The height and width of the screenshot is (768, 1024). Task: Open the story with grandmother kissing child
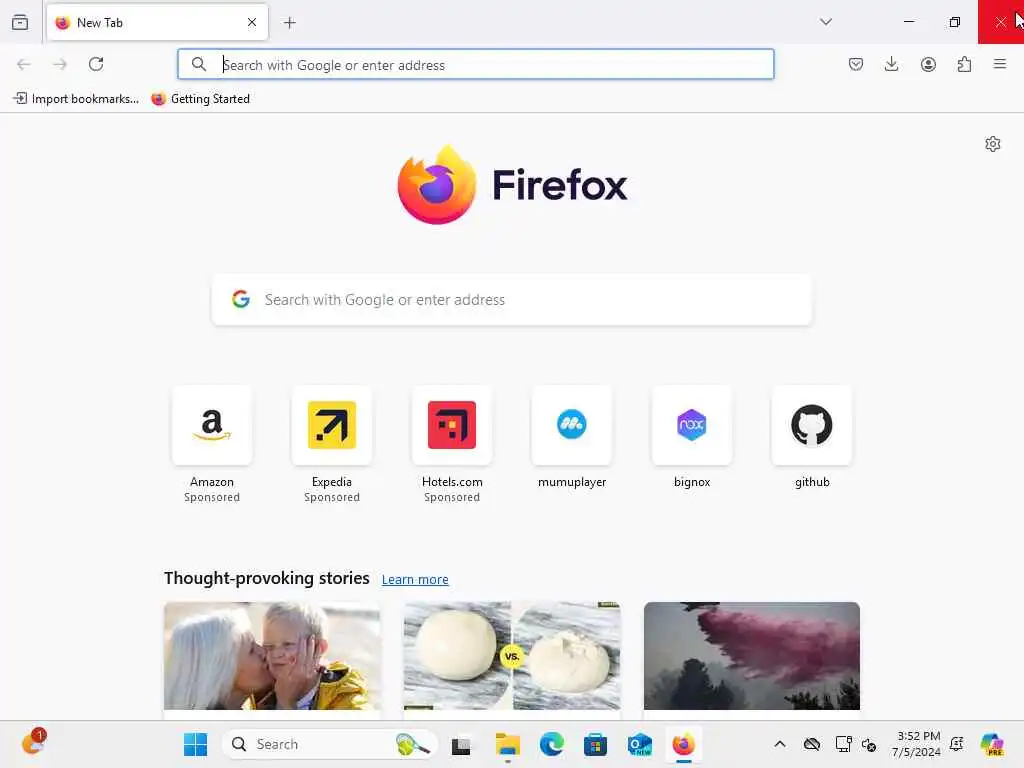coord(272,656)
